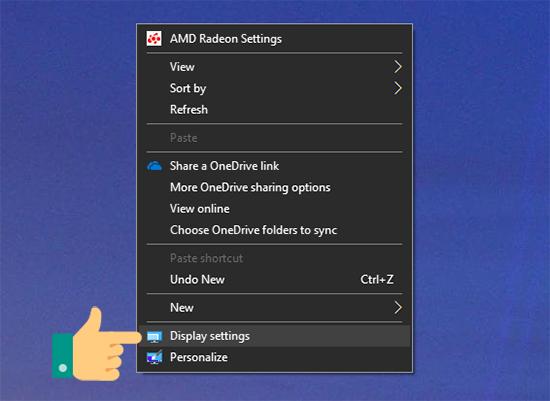
Task: Open the New submenu entry
Action: 274,308
